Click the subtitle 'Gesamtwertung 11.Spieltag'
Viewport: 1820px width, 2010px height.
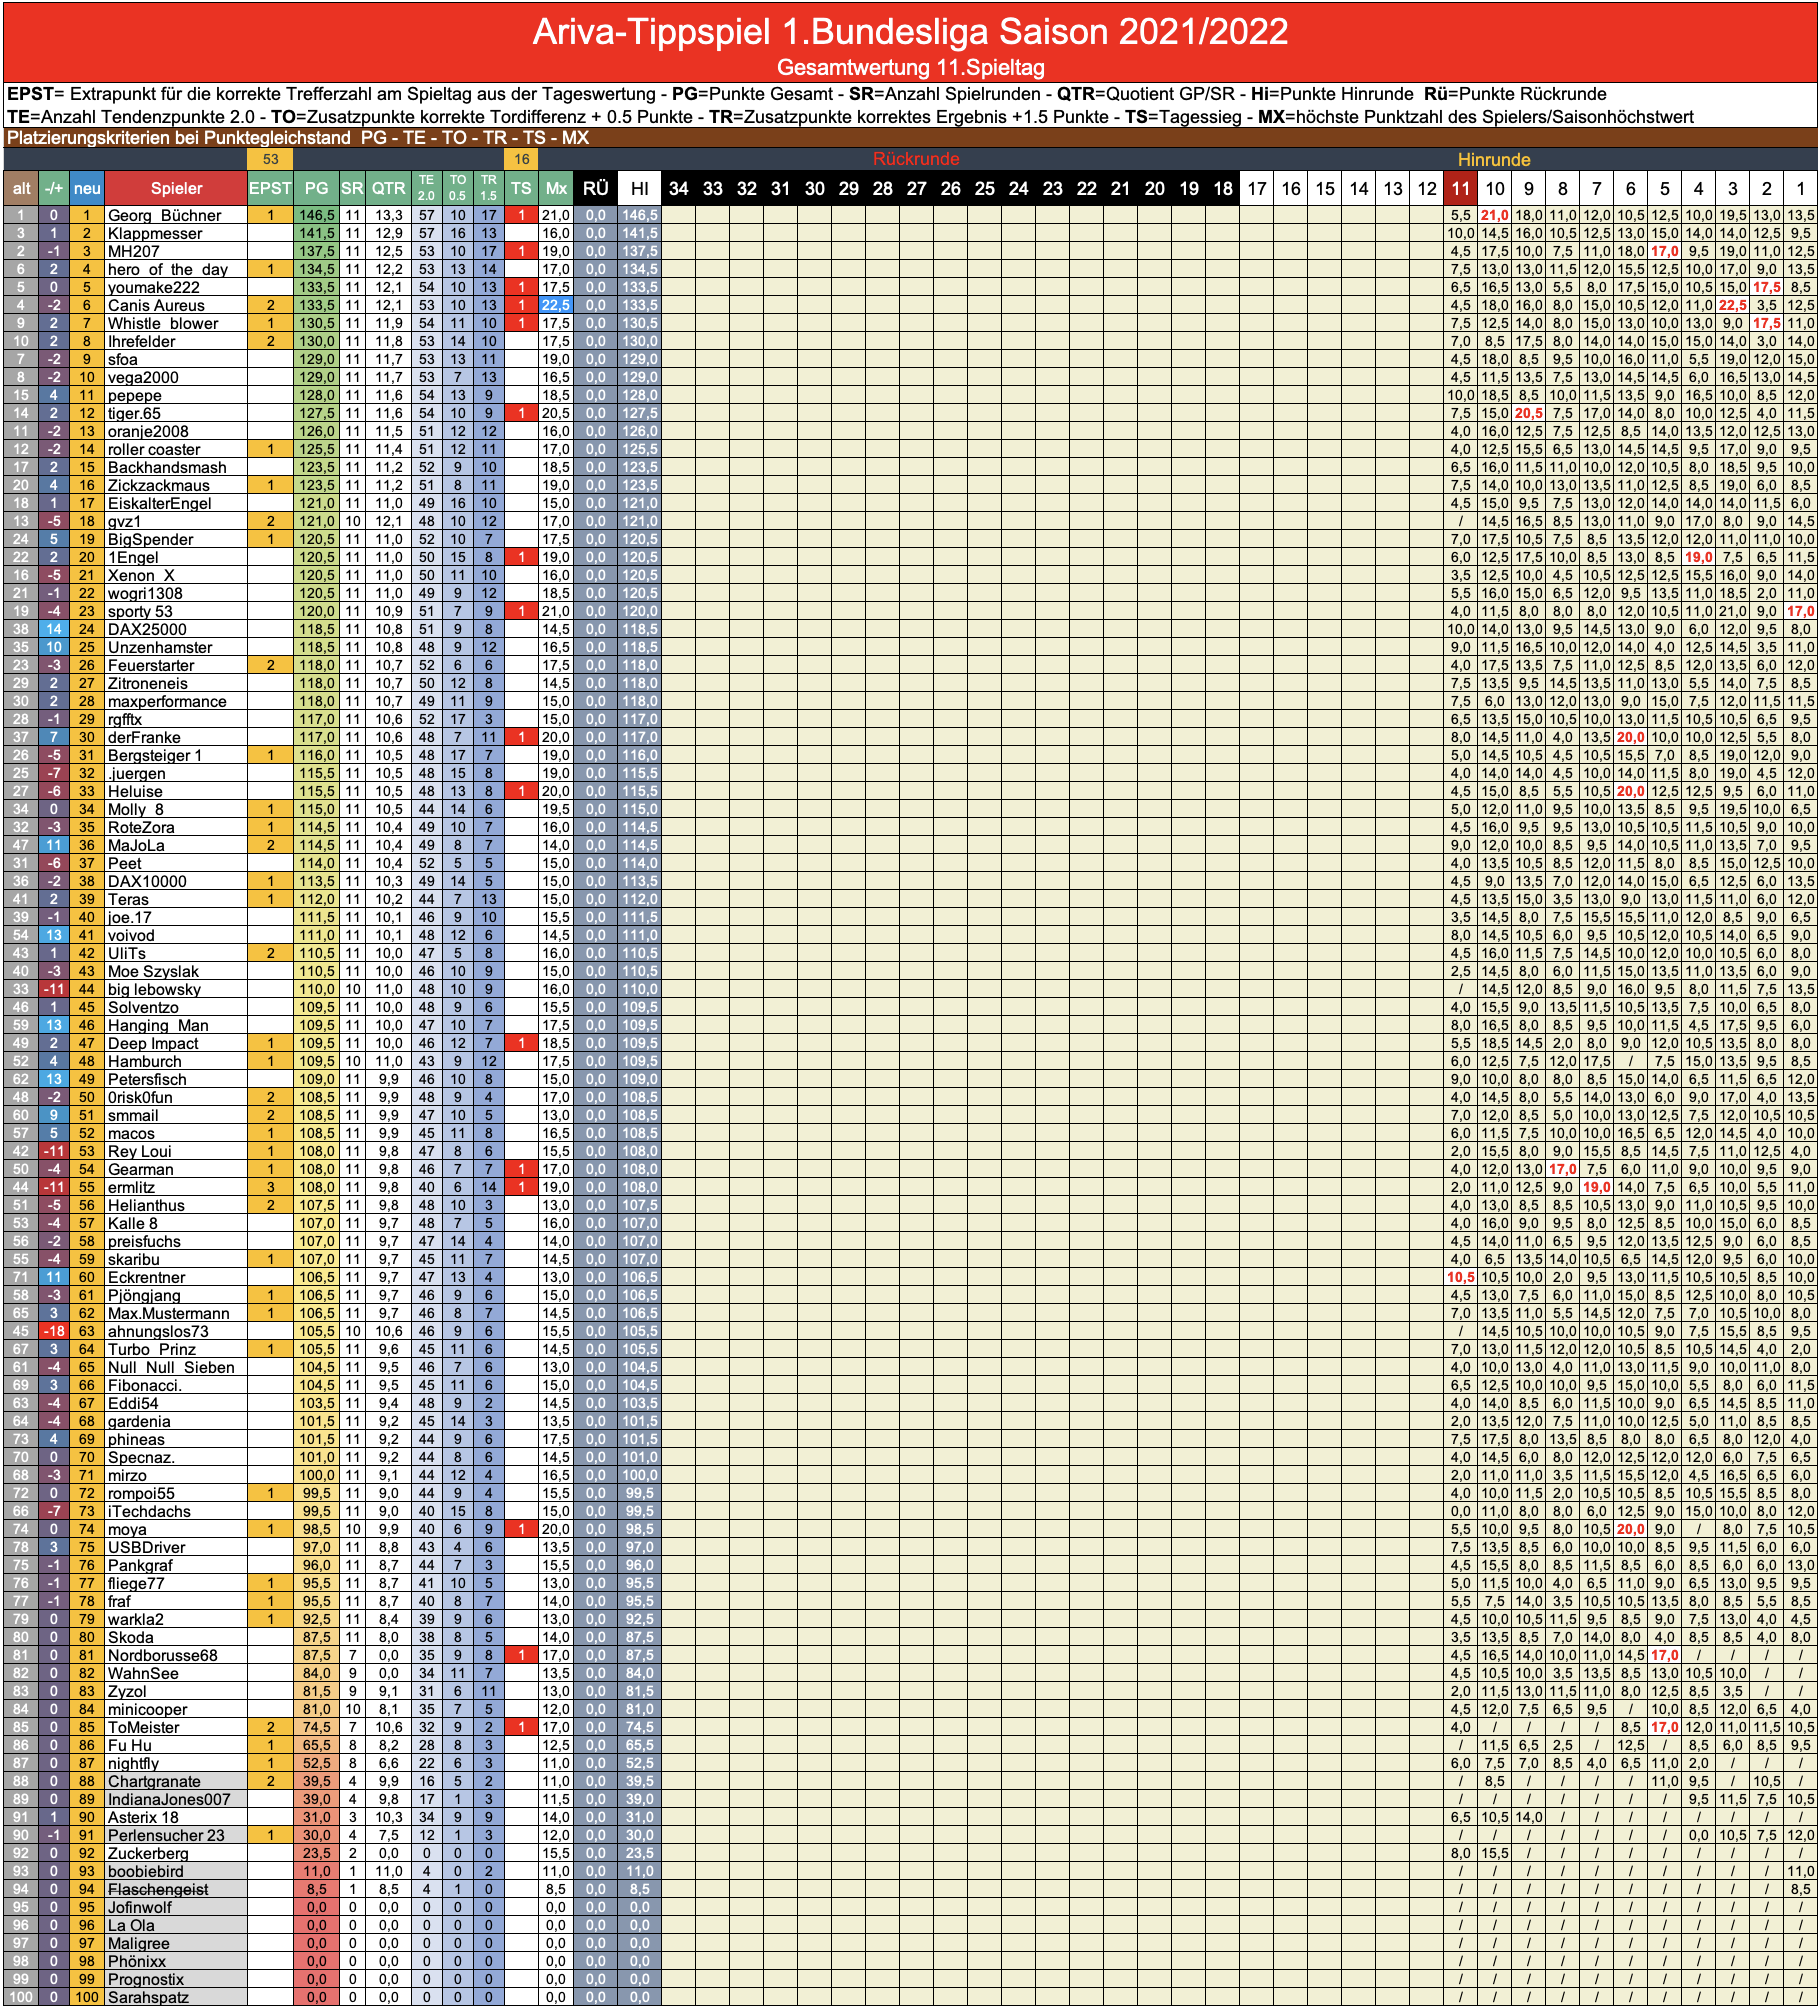coord(910,67)
